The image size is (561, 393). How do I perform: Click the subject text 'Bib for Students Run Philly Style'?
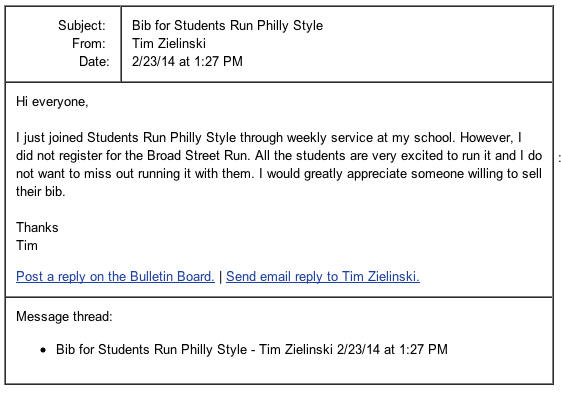[228, 25]
